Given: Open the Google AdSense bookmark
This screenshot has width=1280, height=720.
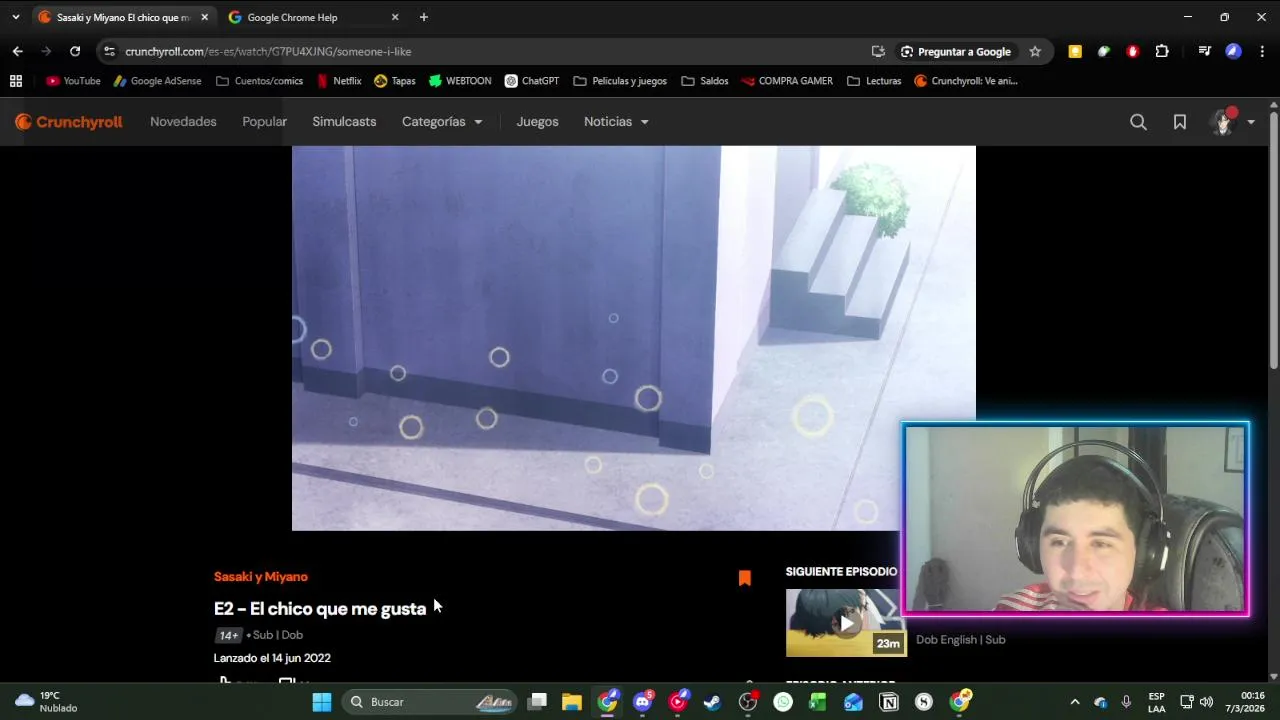Looking at the screenshot, I should (x=158, y=81).
